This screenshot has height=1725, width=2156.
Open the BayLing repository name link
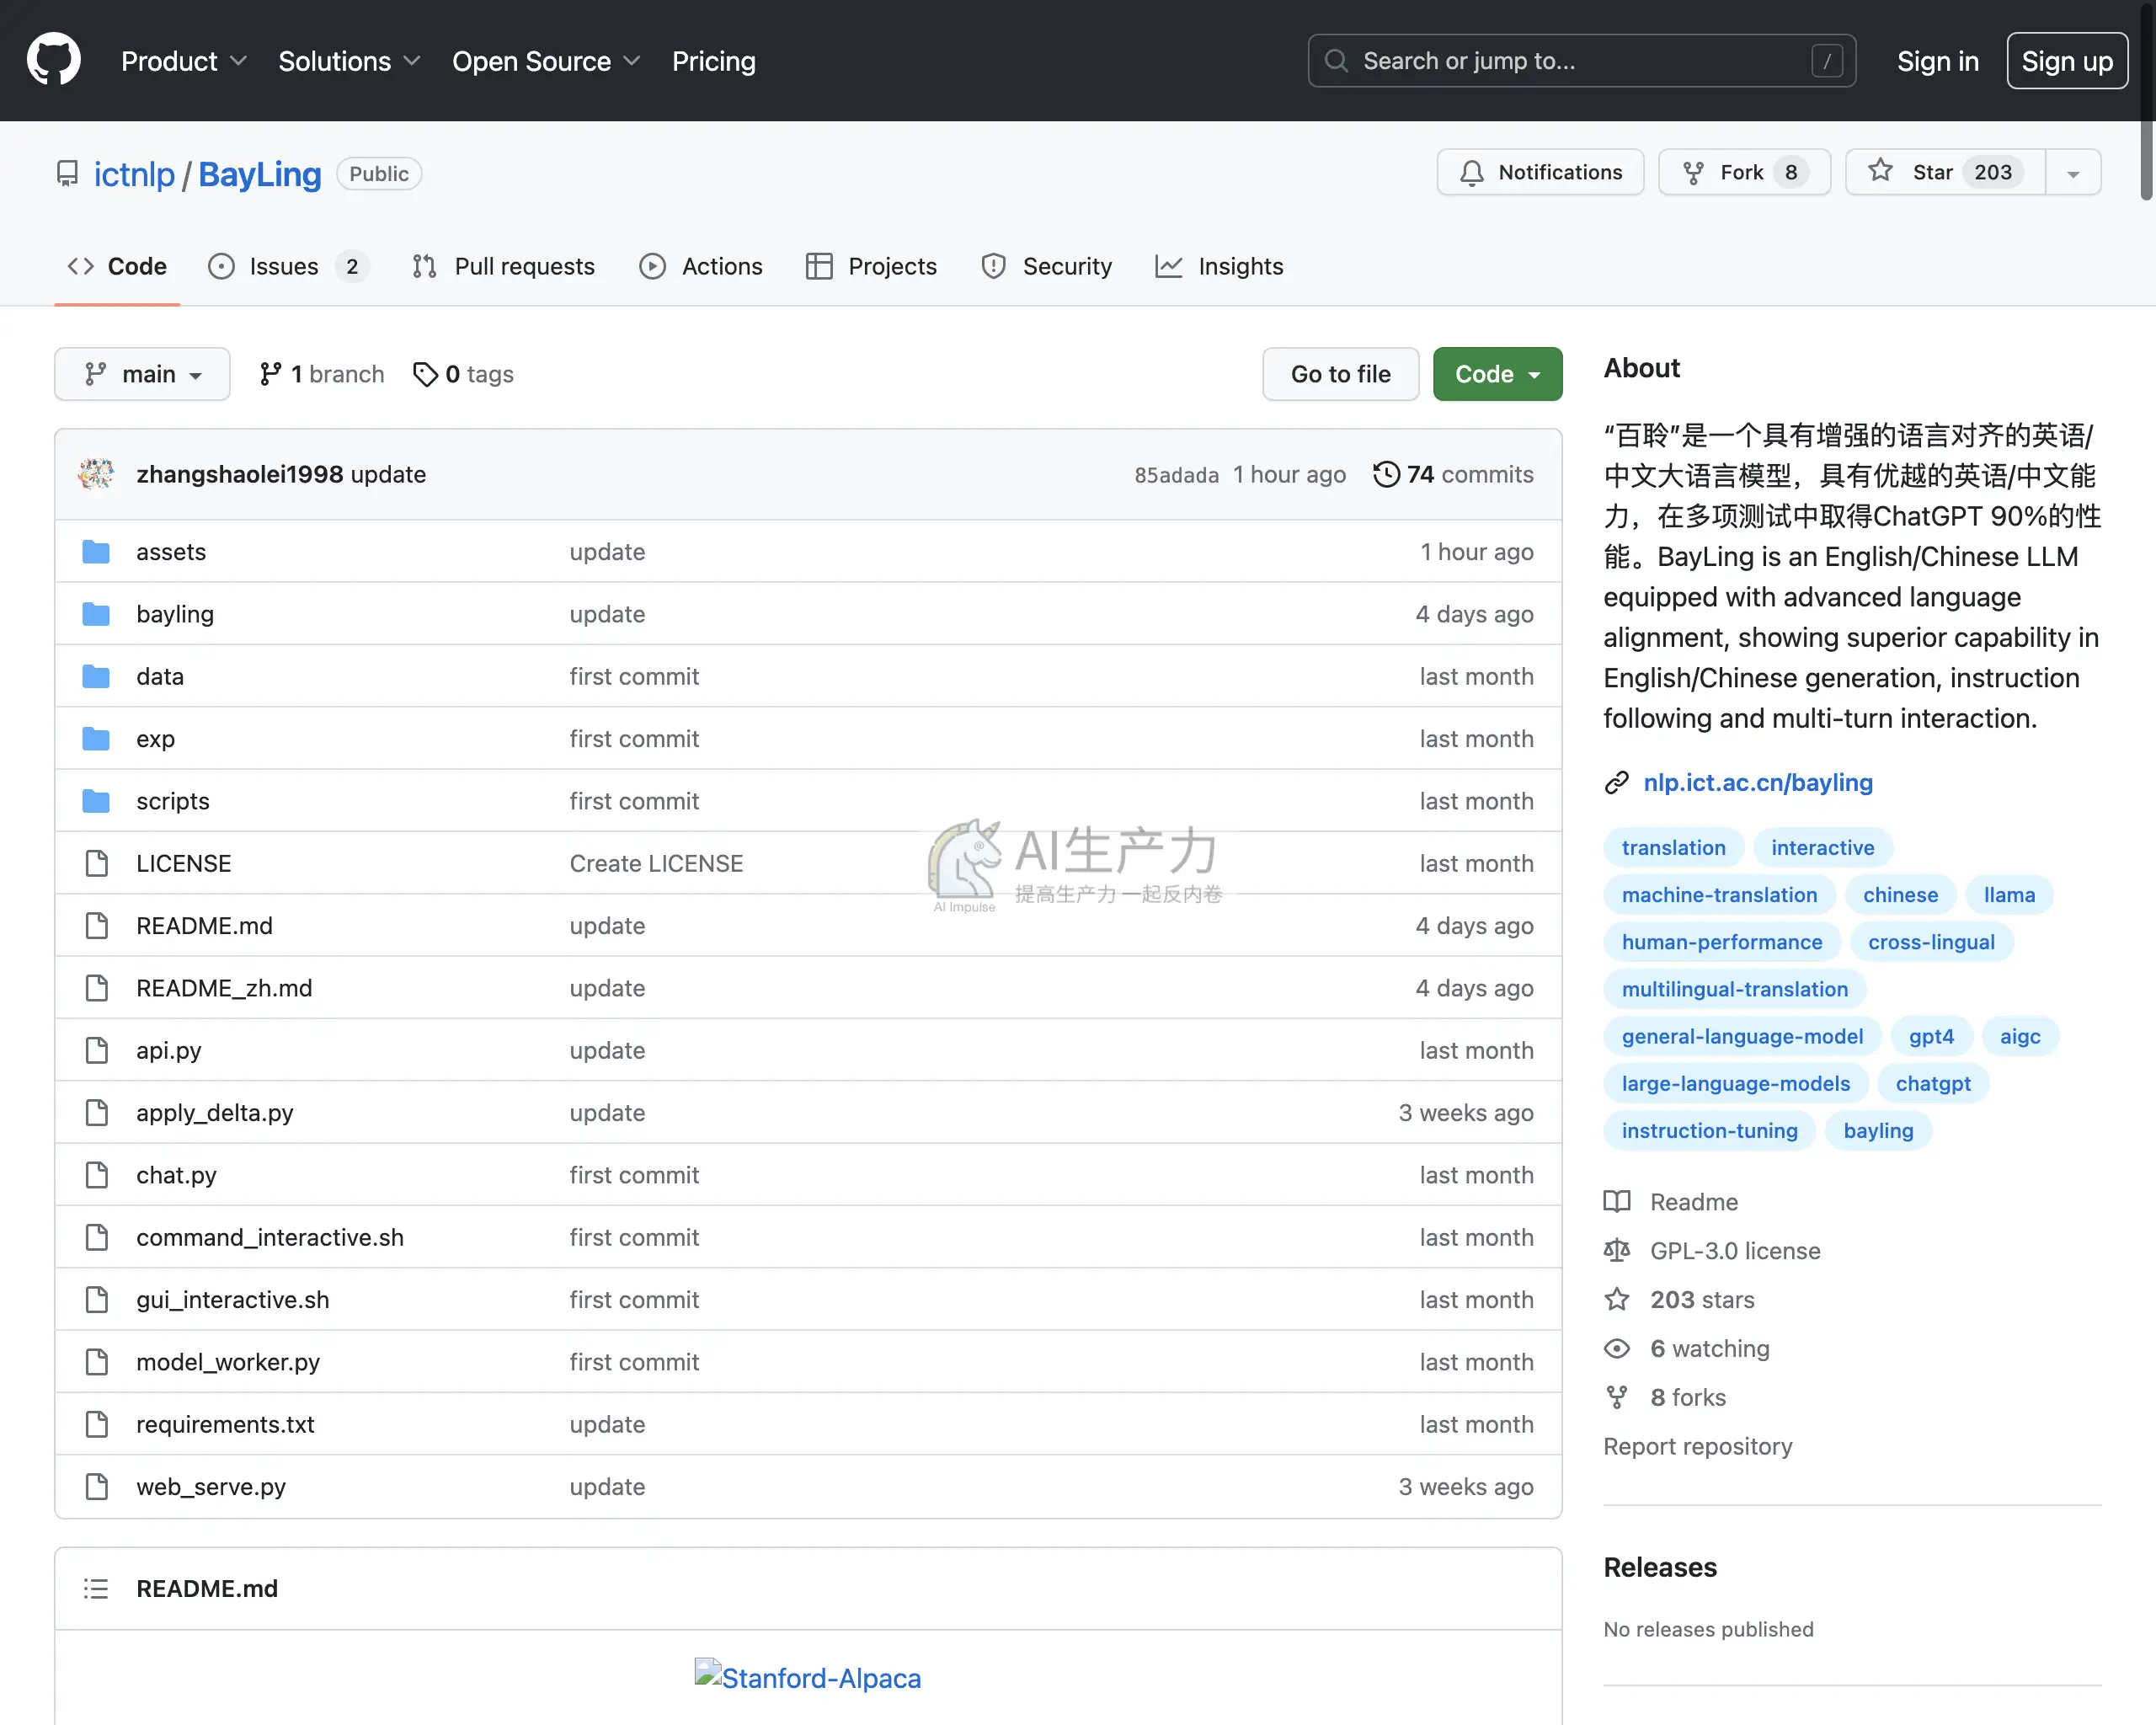[260, 174]
